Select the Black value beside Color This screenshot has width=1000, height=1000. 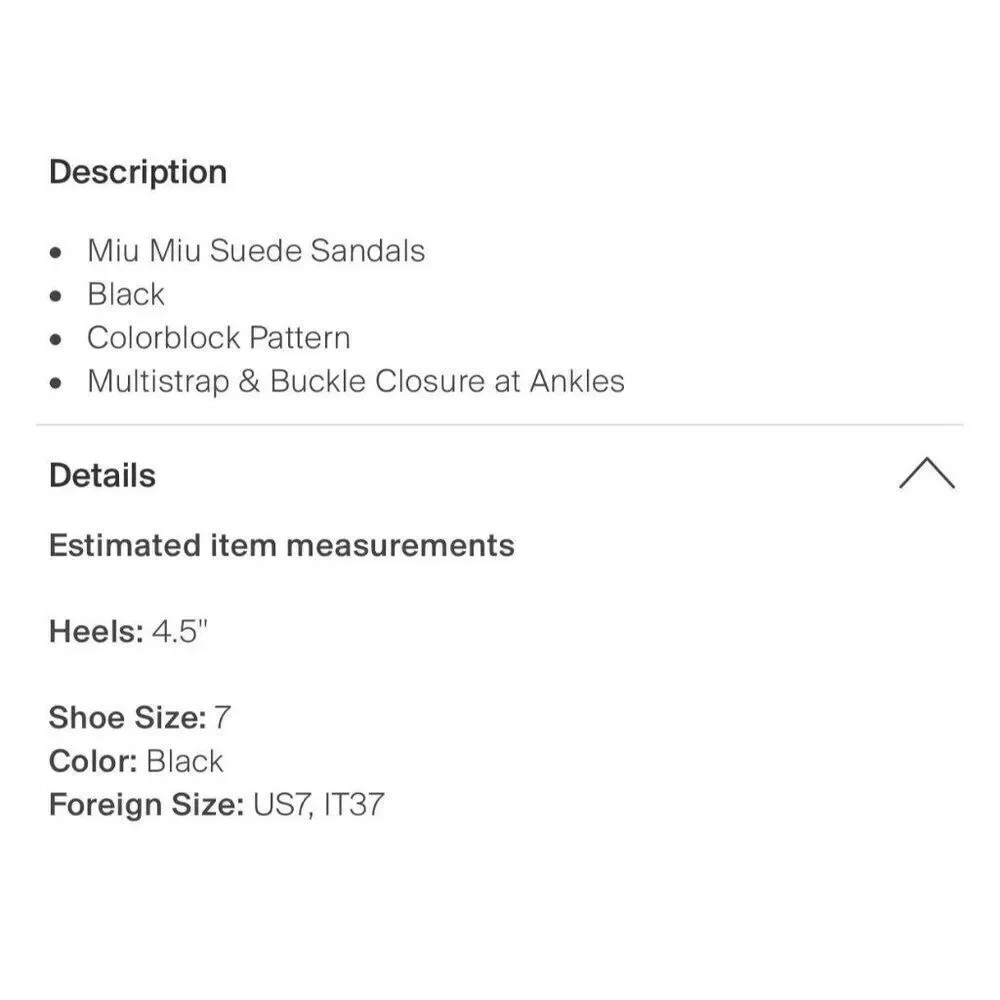tap(185, 761)
